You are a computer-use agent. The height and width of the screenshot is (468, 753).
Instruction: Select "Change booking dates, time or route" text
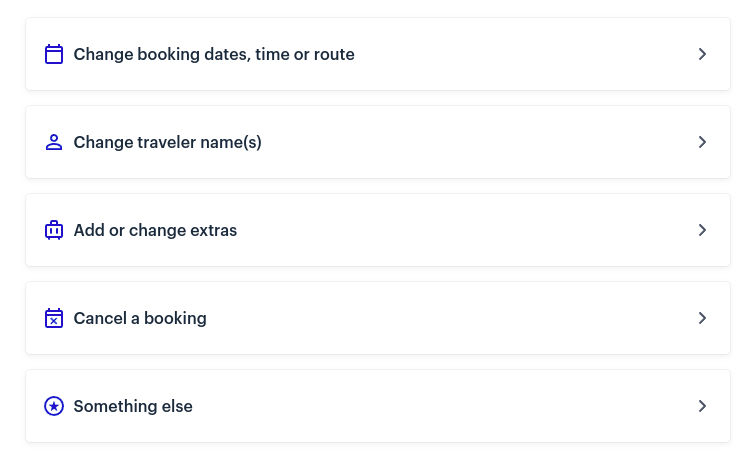coord(214,54)
